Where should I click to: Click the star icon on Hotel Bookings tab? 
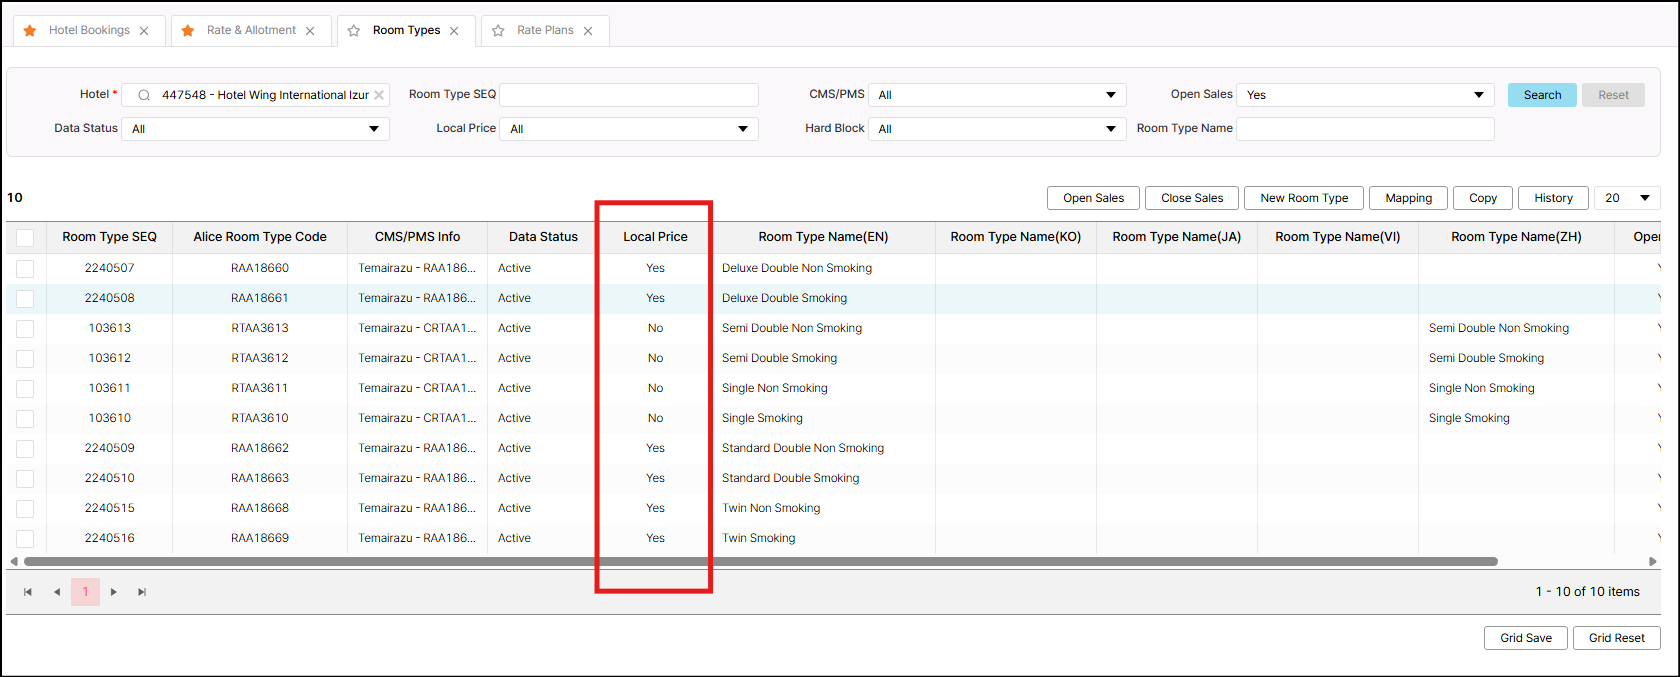pyautogui.click(x=30, y=31)
